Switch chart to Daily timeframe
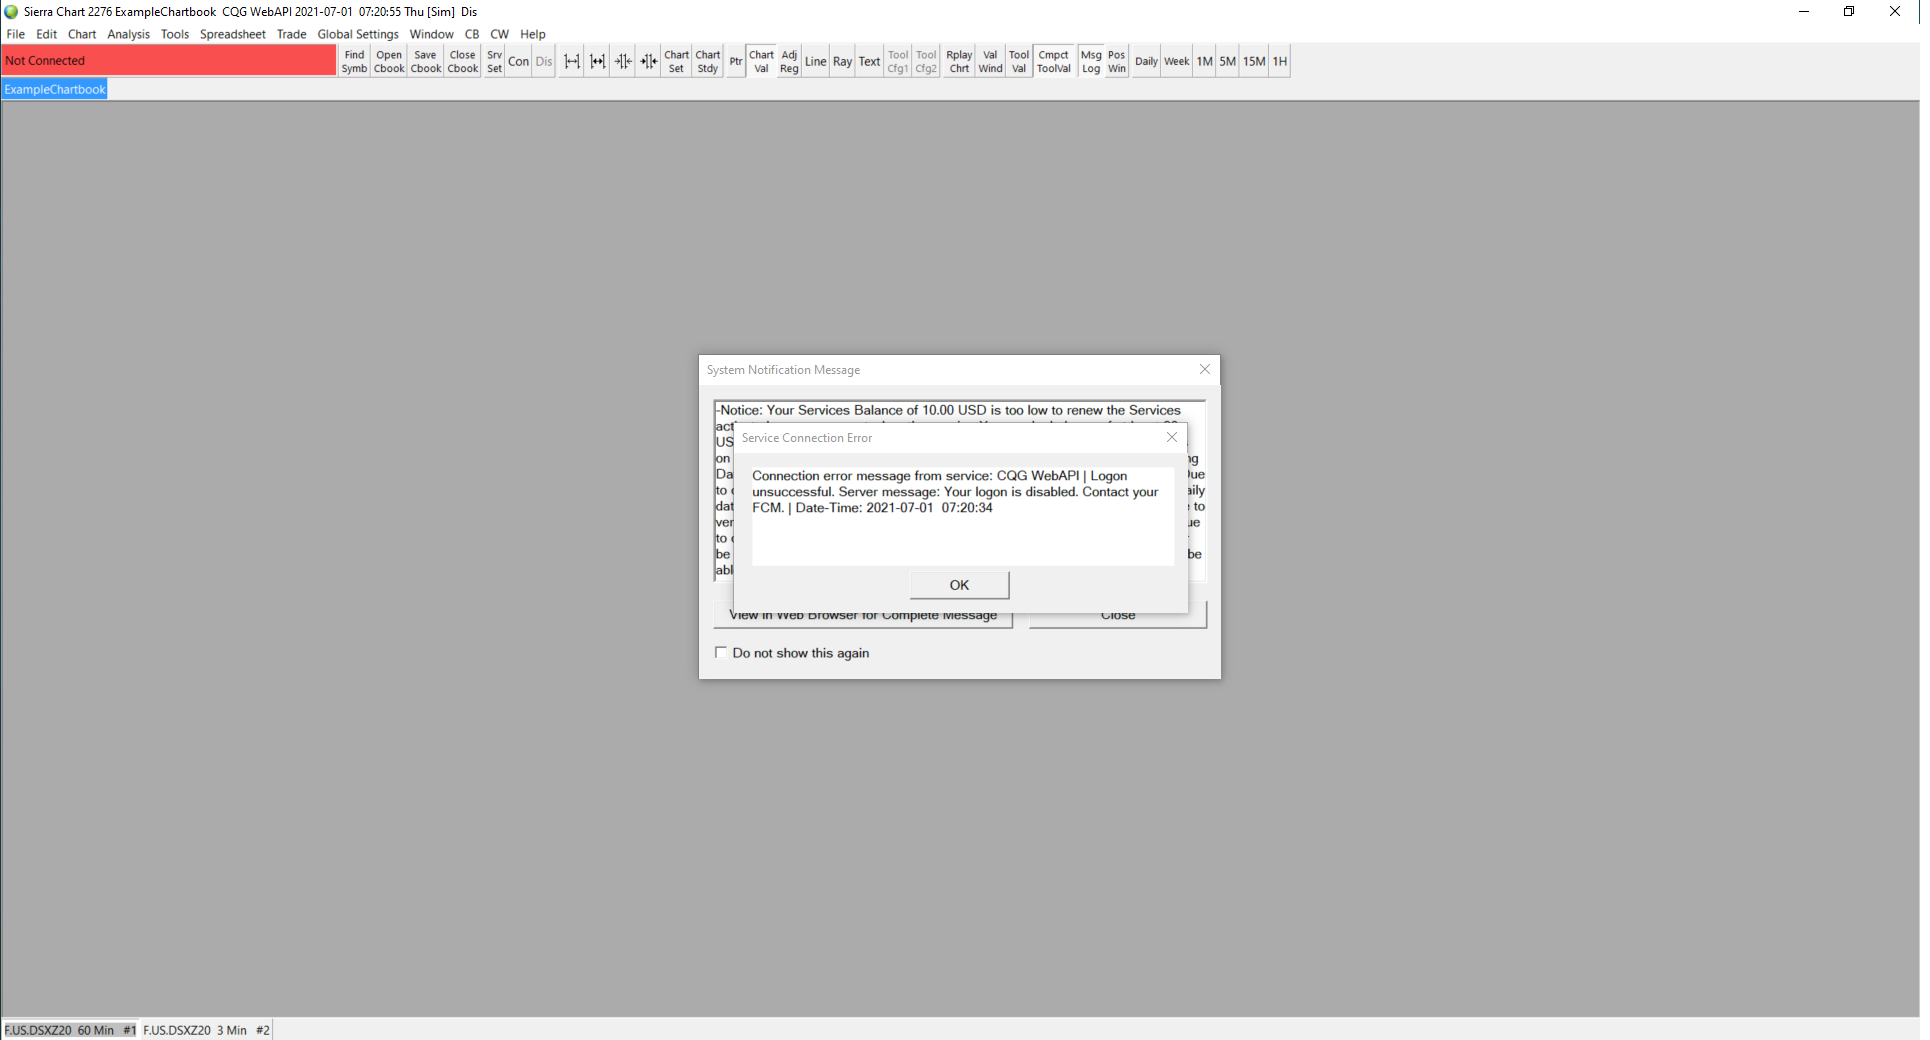The height and width of the screenshot is (1040, 1930). (x=1147, y=62)
